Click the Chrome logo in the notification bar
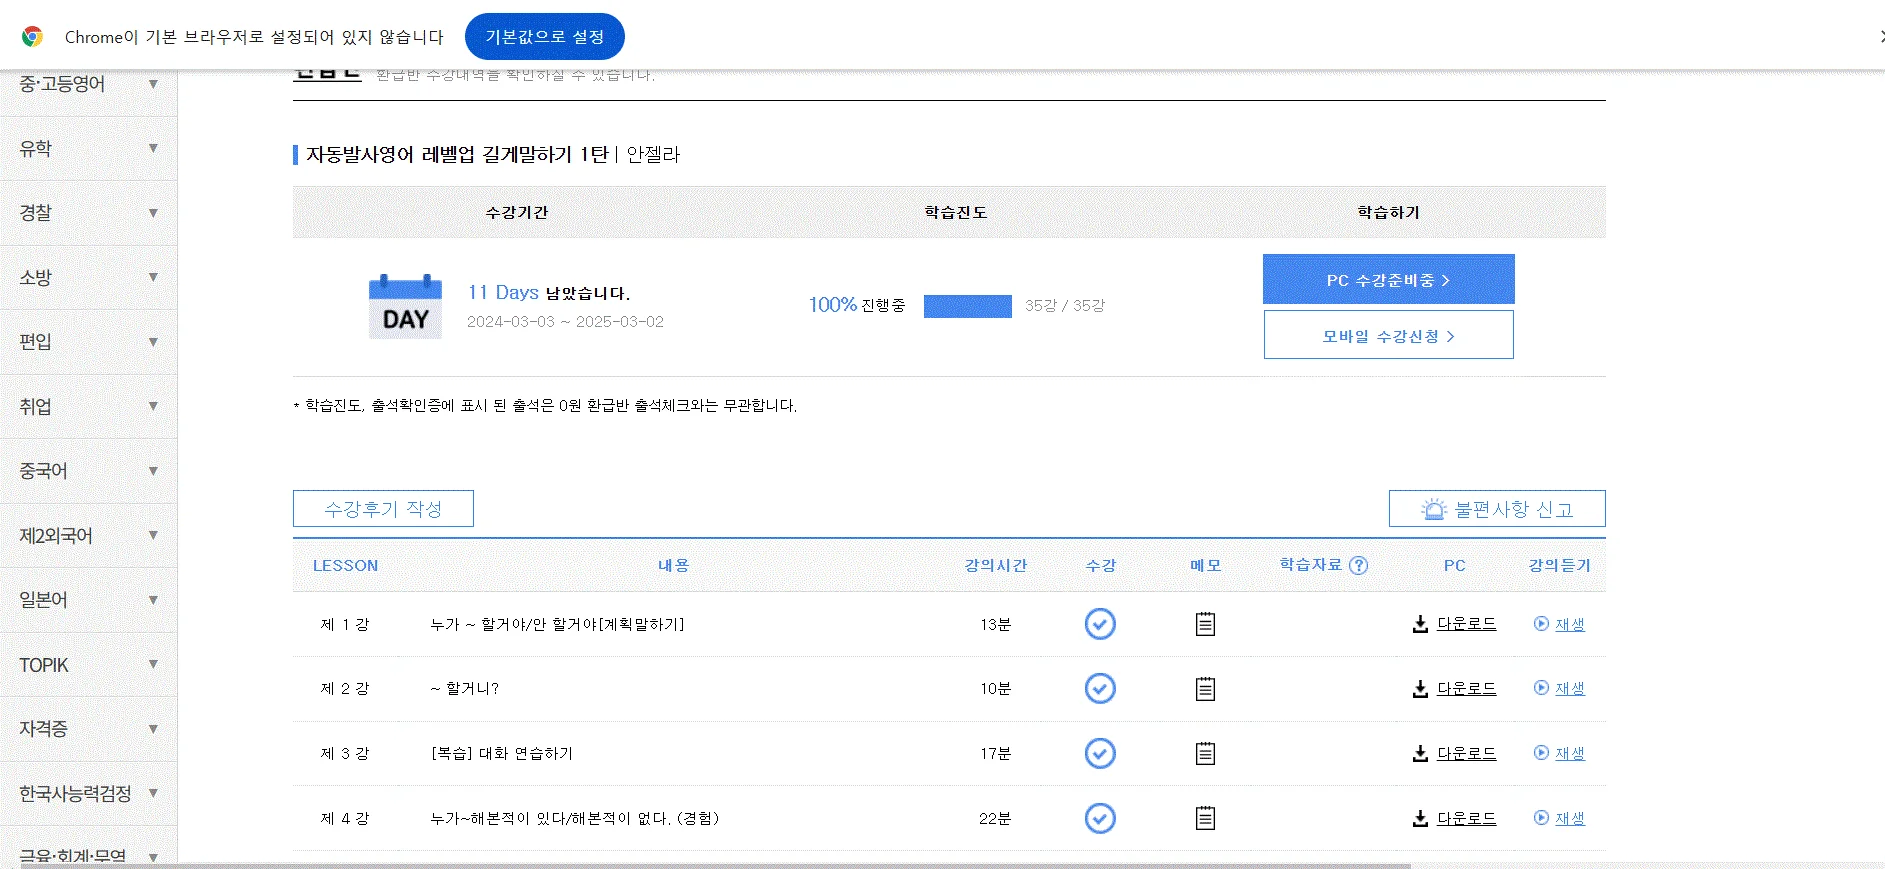The width and height of the screenshot is (1885, 869). [33, 37]
